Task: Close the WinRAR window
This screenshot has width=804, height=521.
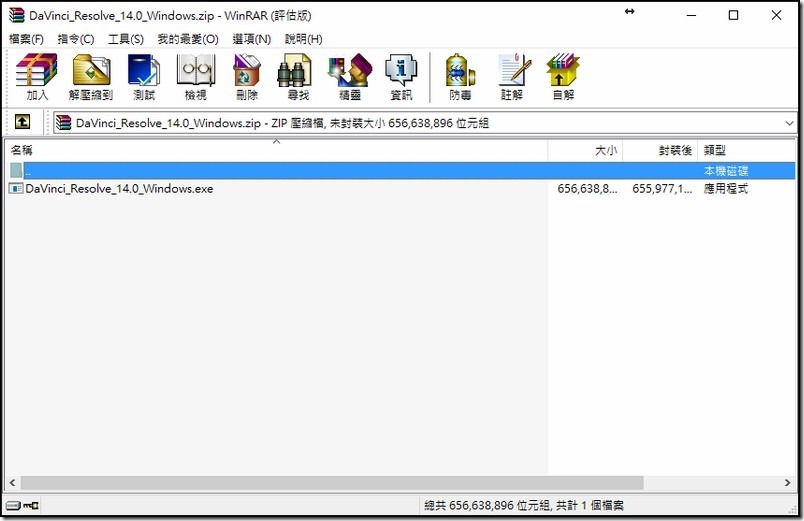Action: click(776, 15)
